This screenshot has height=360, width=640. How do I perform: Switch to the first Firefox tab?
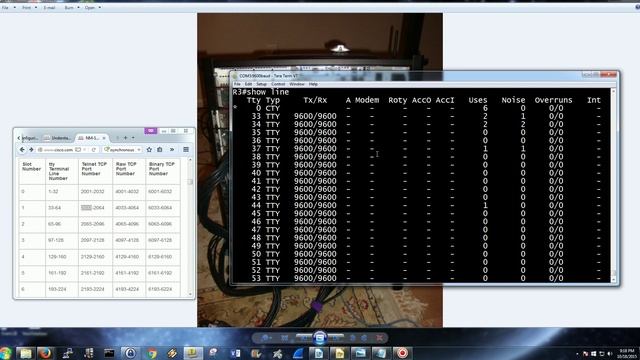[29, 138]
